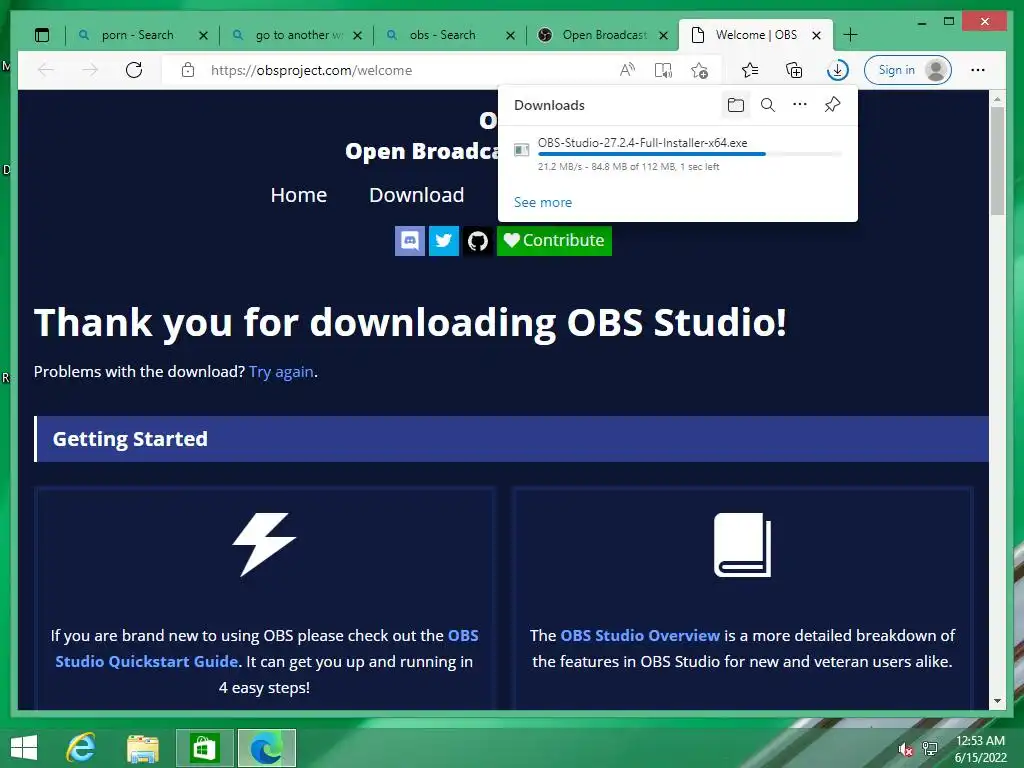This screenshot has width=1024, height=768.
Task: Click the lightning bolt quickstart icon
Action: [264, 545]
